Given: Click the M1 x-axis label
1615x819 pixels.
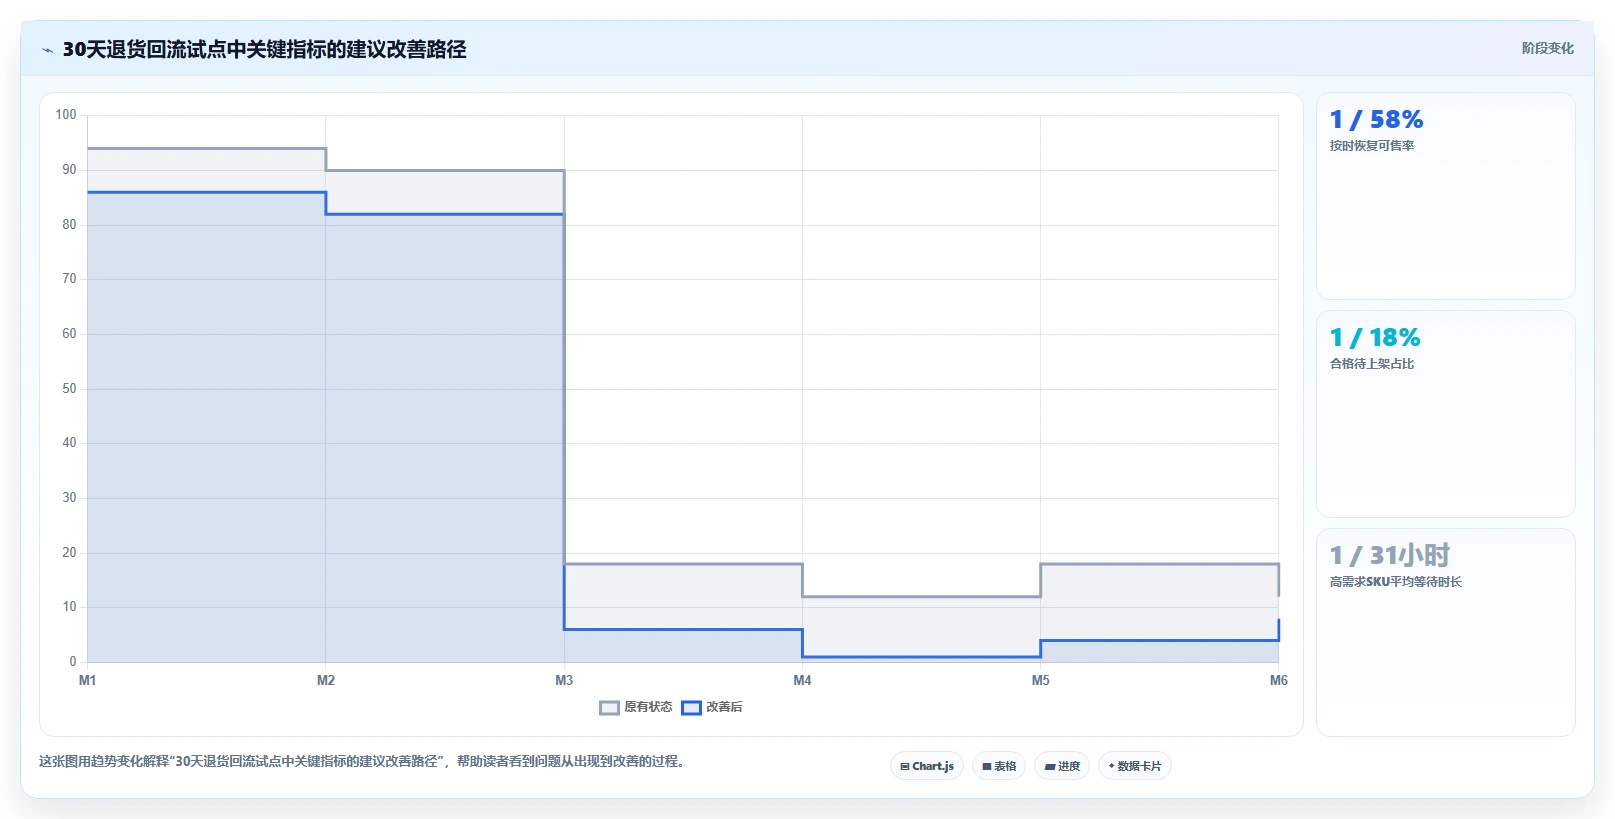Looking at the screenshot, I should (88, 680).
